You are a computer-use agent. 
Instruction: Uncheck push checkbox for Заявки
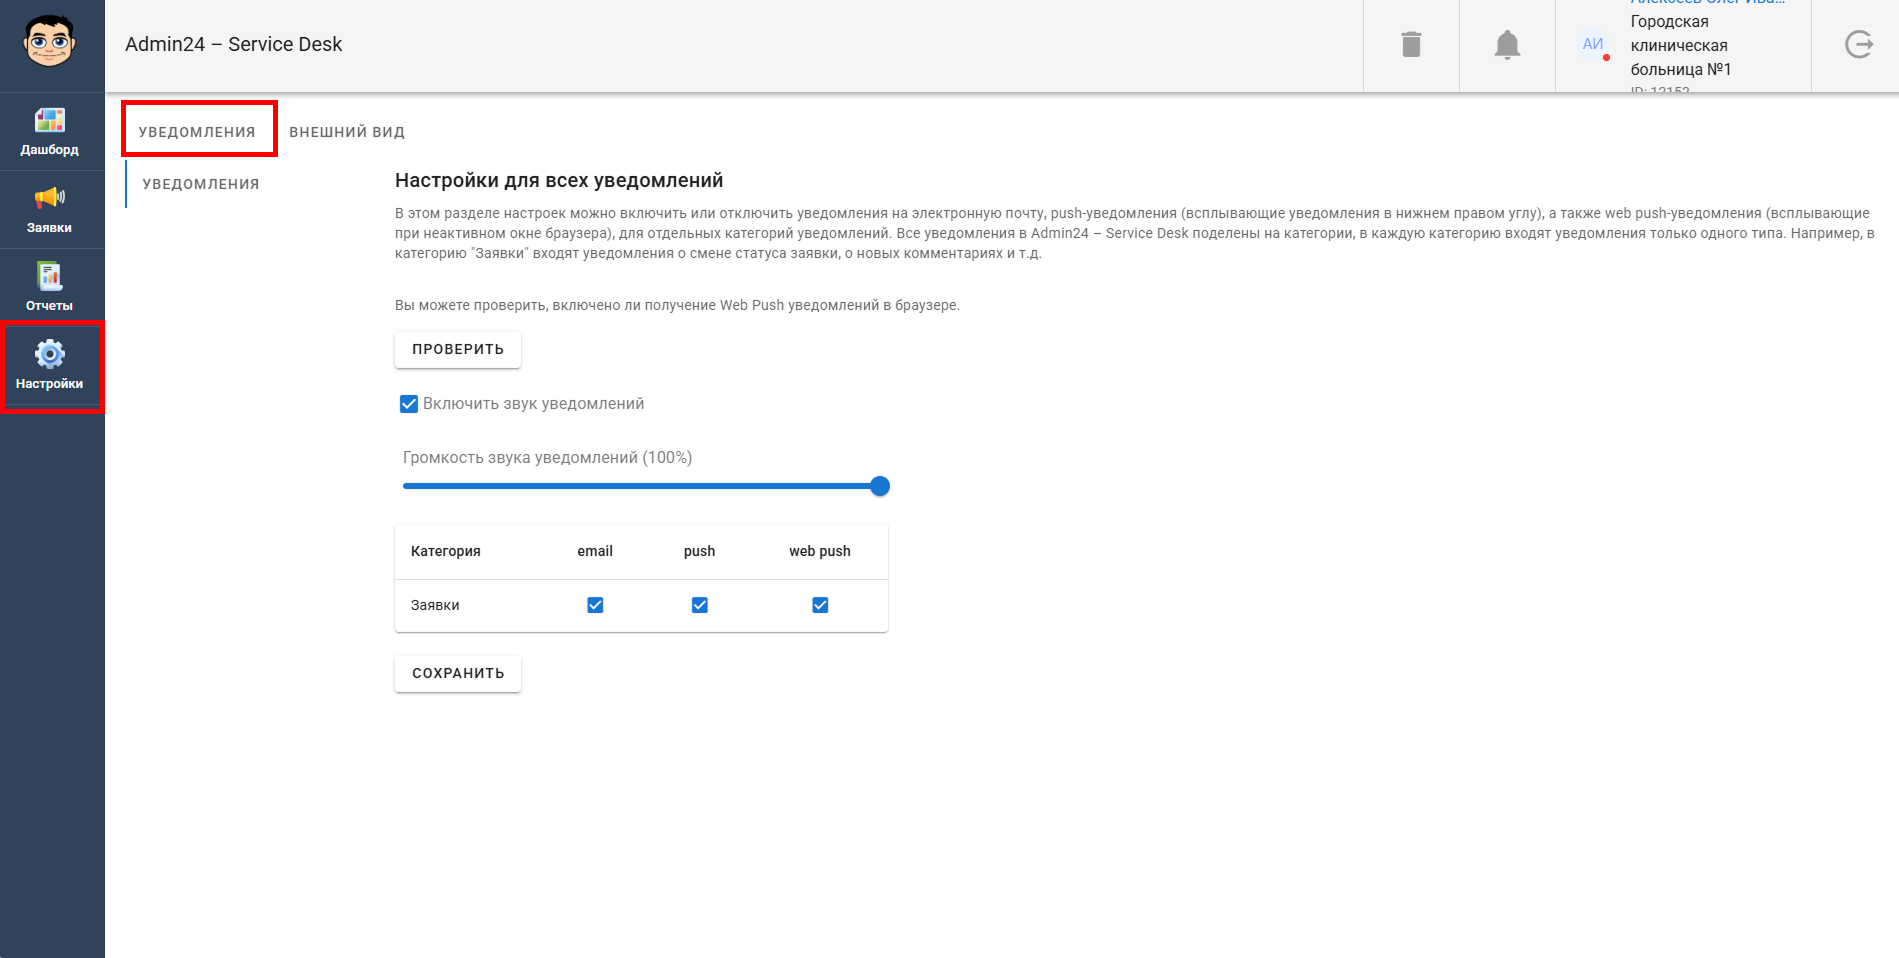[x=700, y=605]
